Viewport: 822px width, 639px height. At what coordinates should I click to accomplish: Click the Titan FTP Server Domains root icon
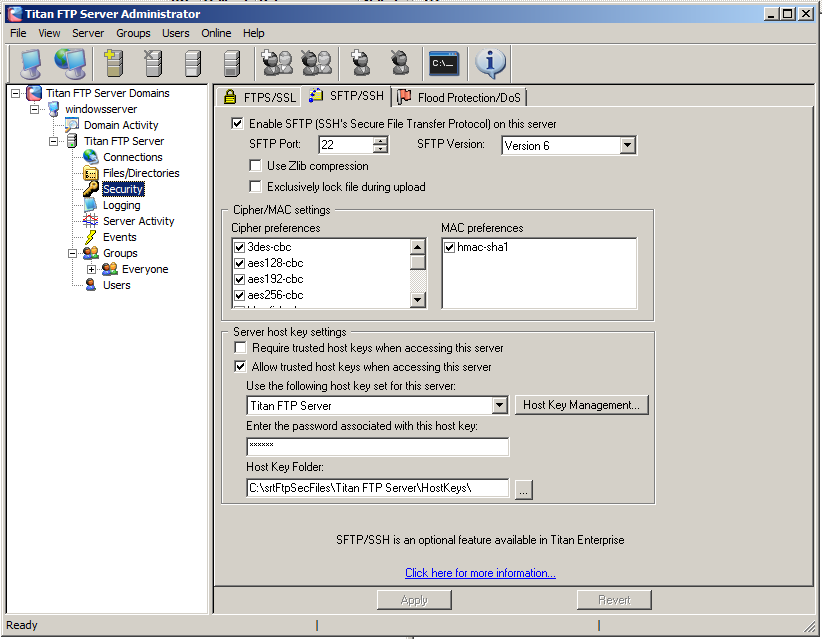click(x=34, y=93)
